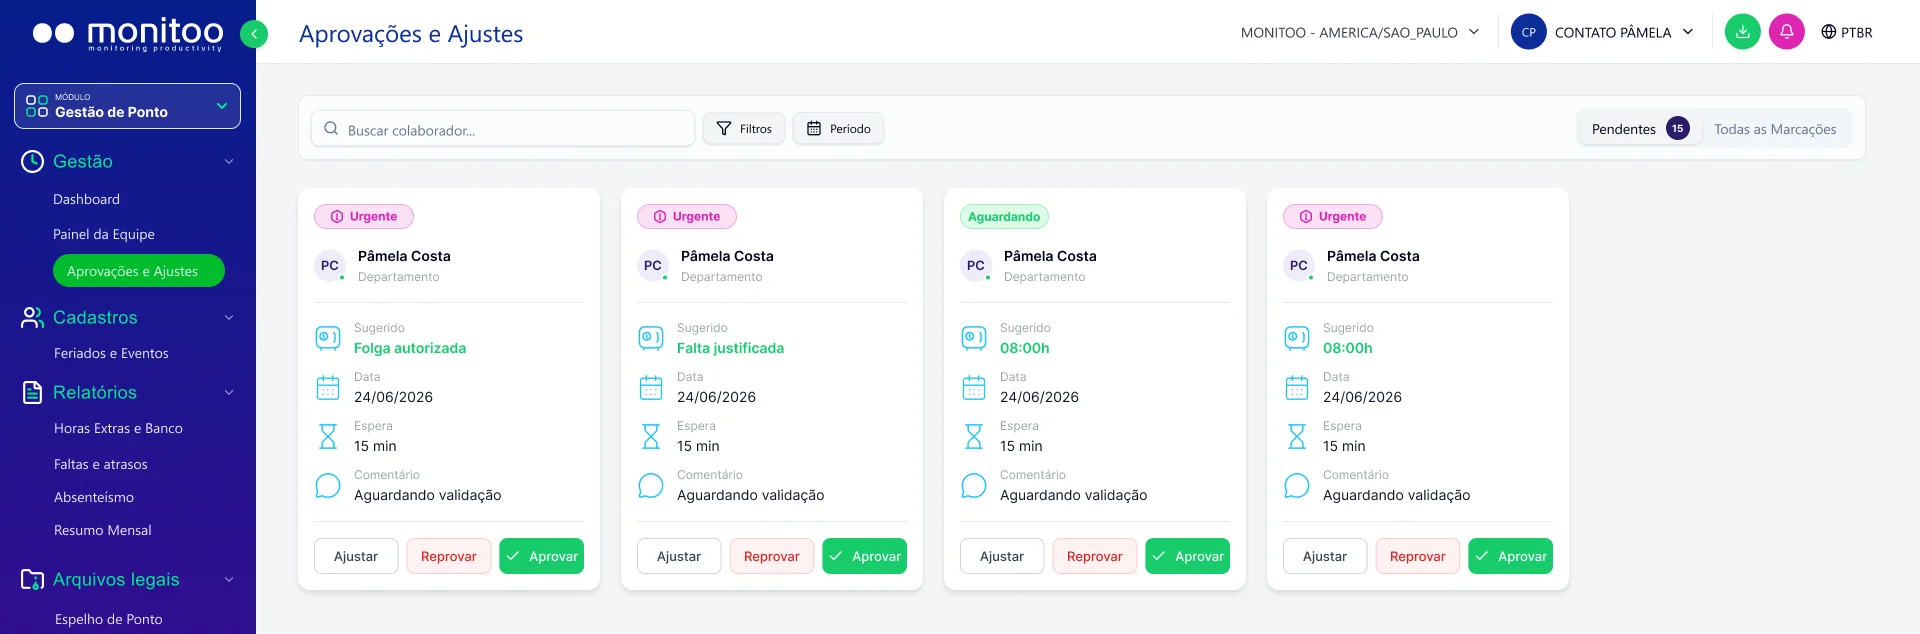
Task: Open the Filtros button
Action: tap(744, 128)
